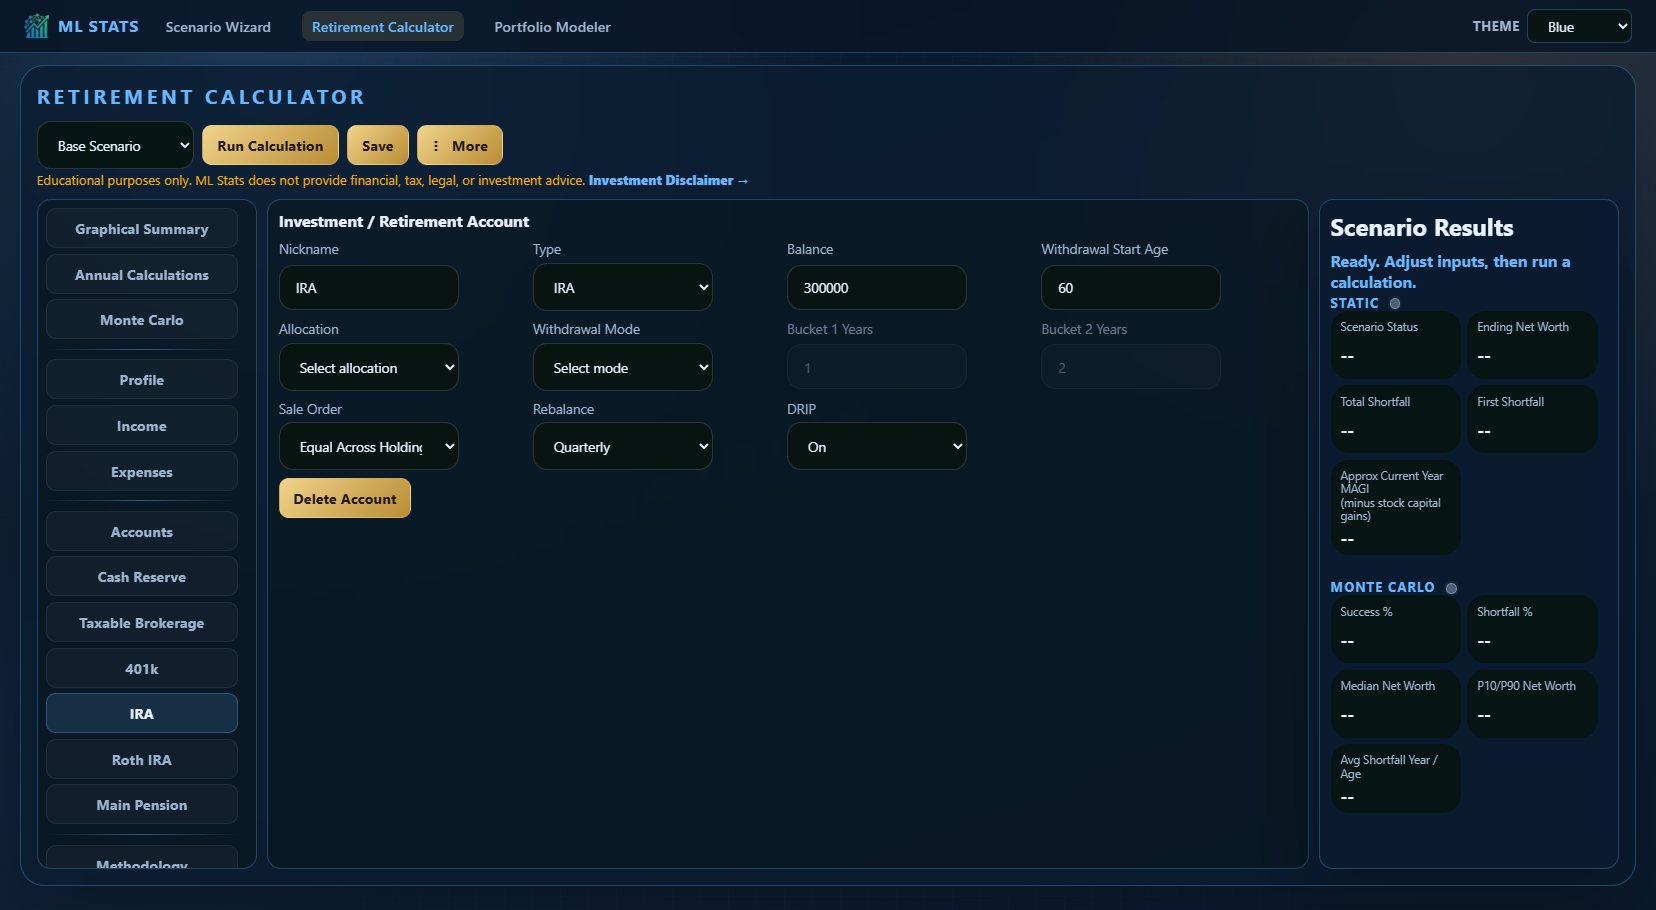Screen dimensions: 1656x910
Task: Switch to the Retirement Calculator tab
Action: tap(383, 27)
